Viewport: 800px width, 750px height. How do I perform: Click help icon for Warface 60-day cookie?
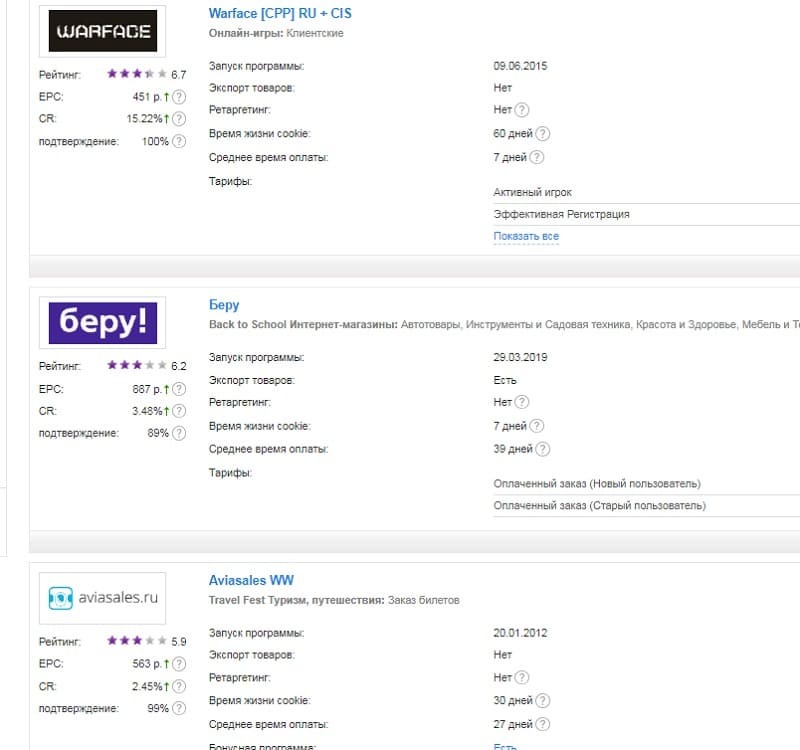click(544, 133)
